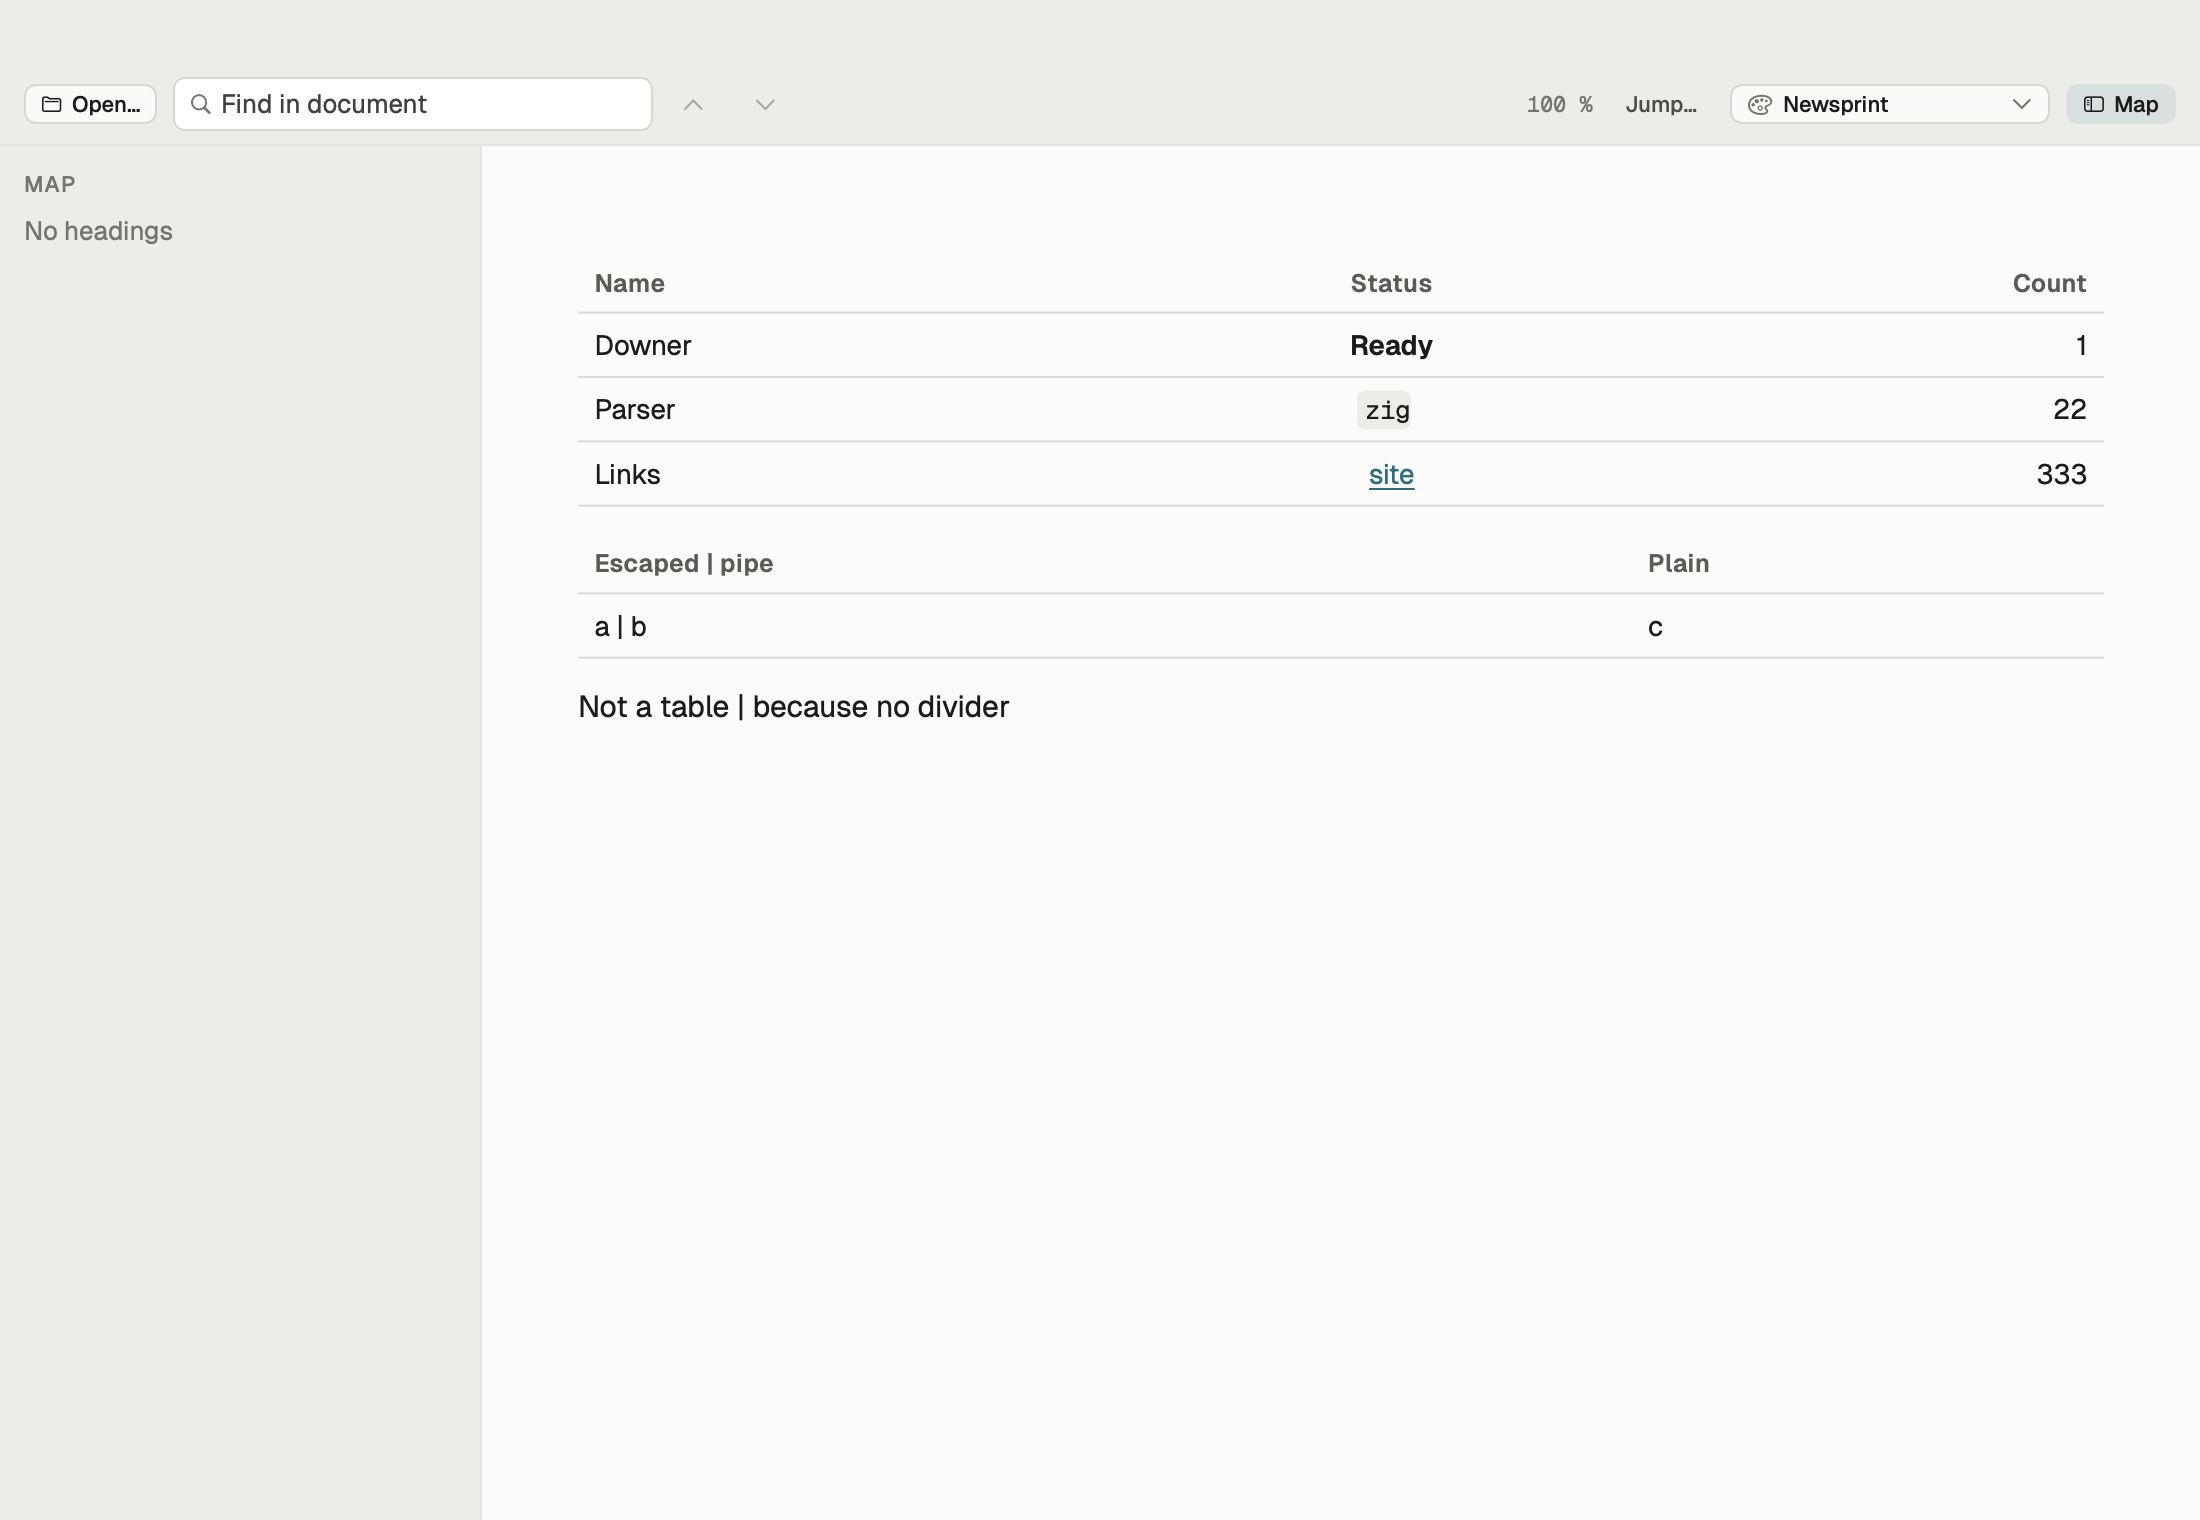2200x1520 pixels.
Task: Click the Find in document search field
Action: [x=413, y=104]
